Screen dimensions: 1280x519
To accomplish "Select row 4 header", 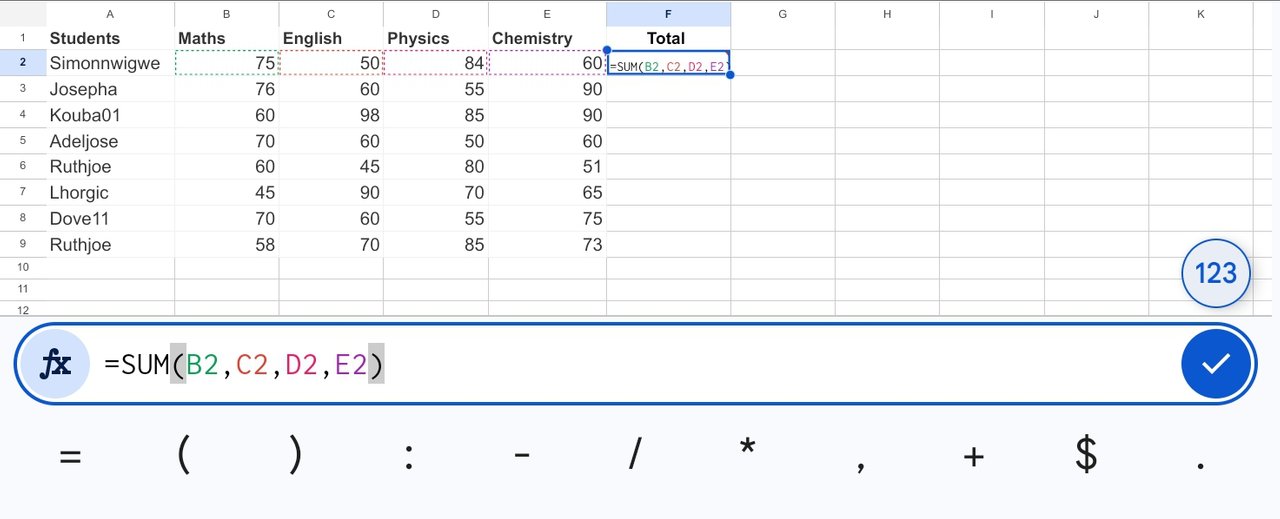I will click(x=22, y=115).
